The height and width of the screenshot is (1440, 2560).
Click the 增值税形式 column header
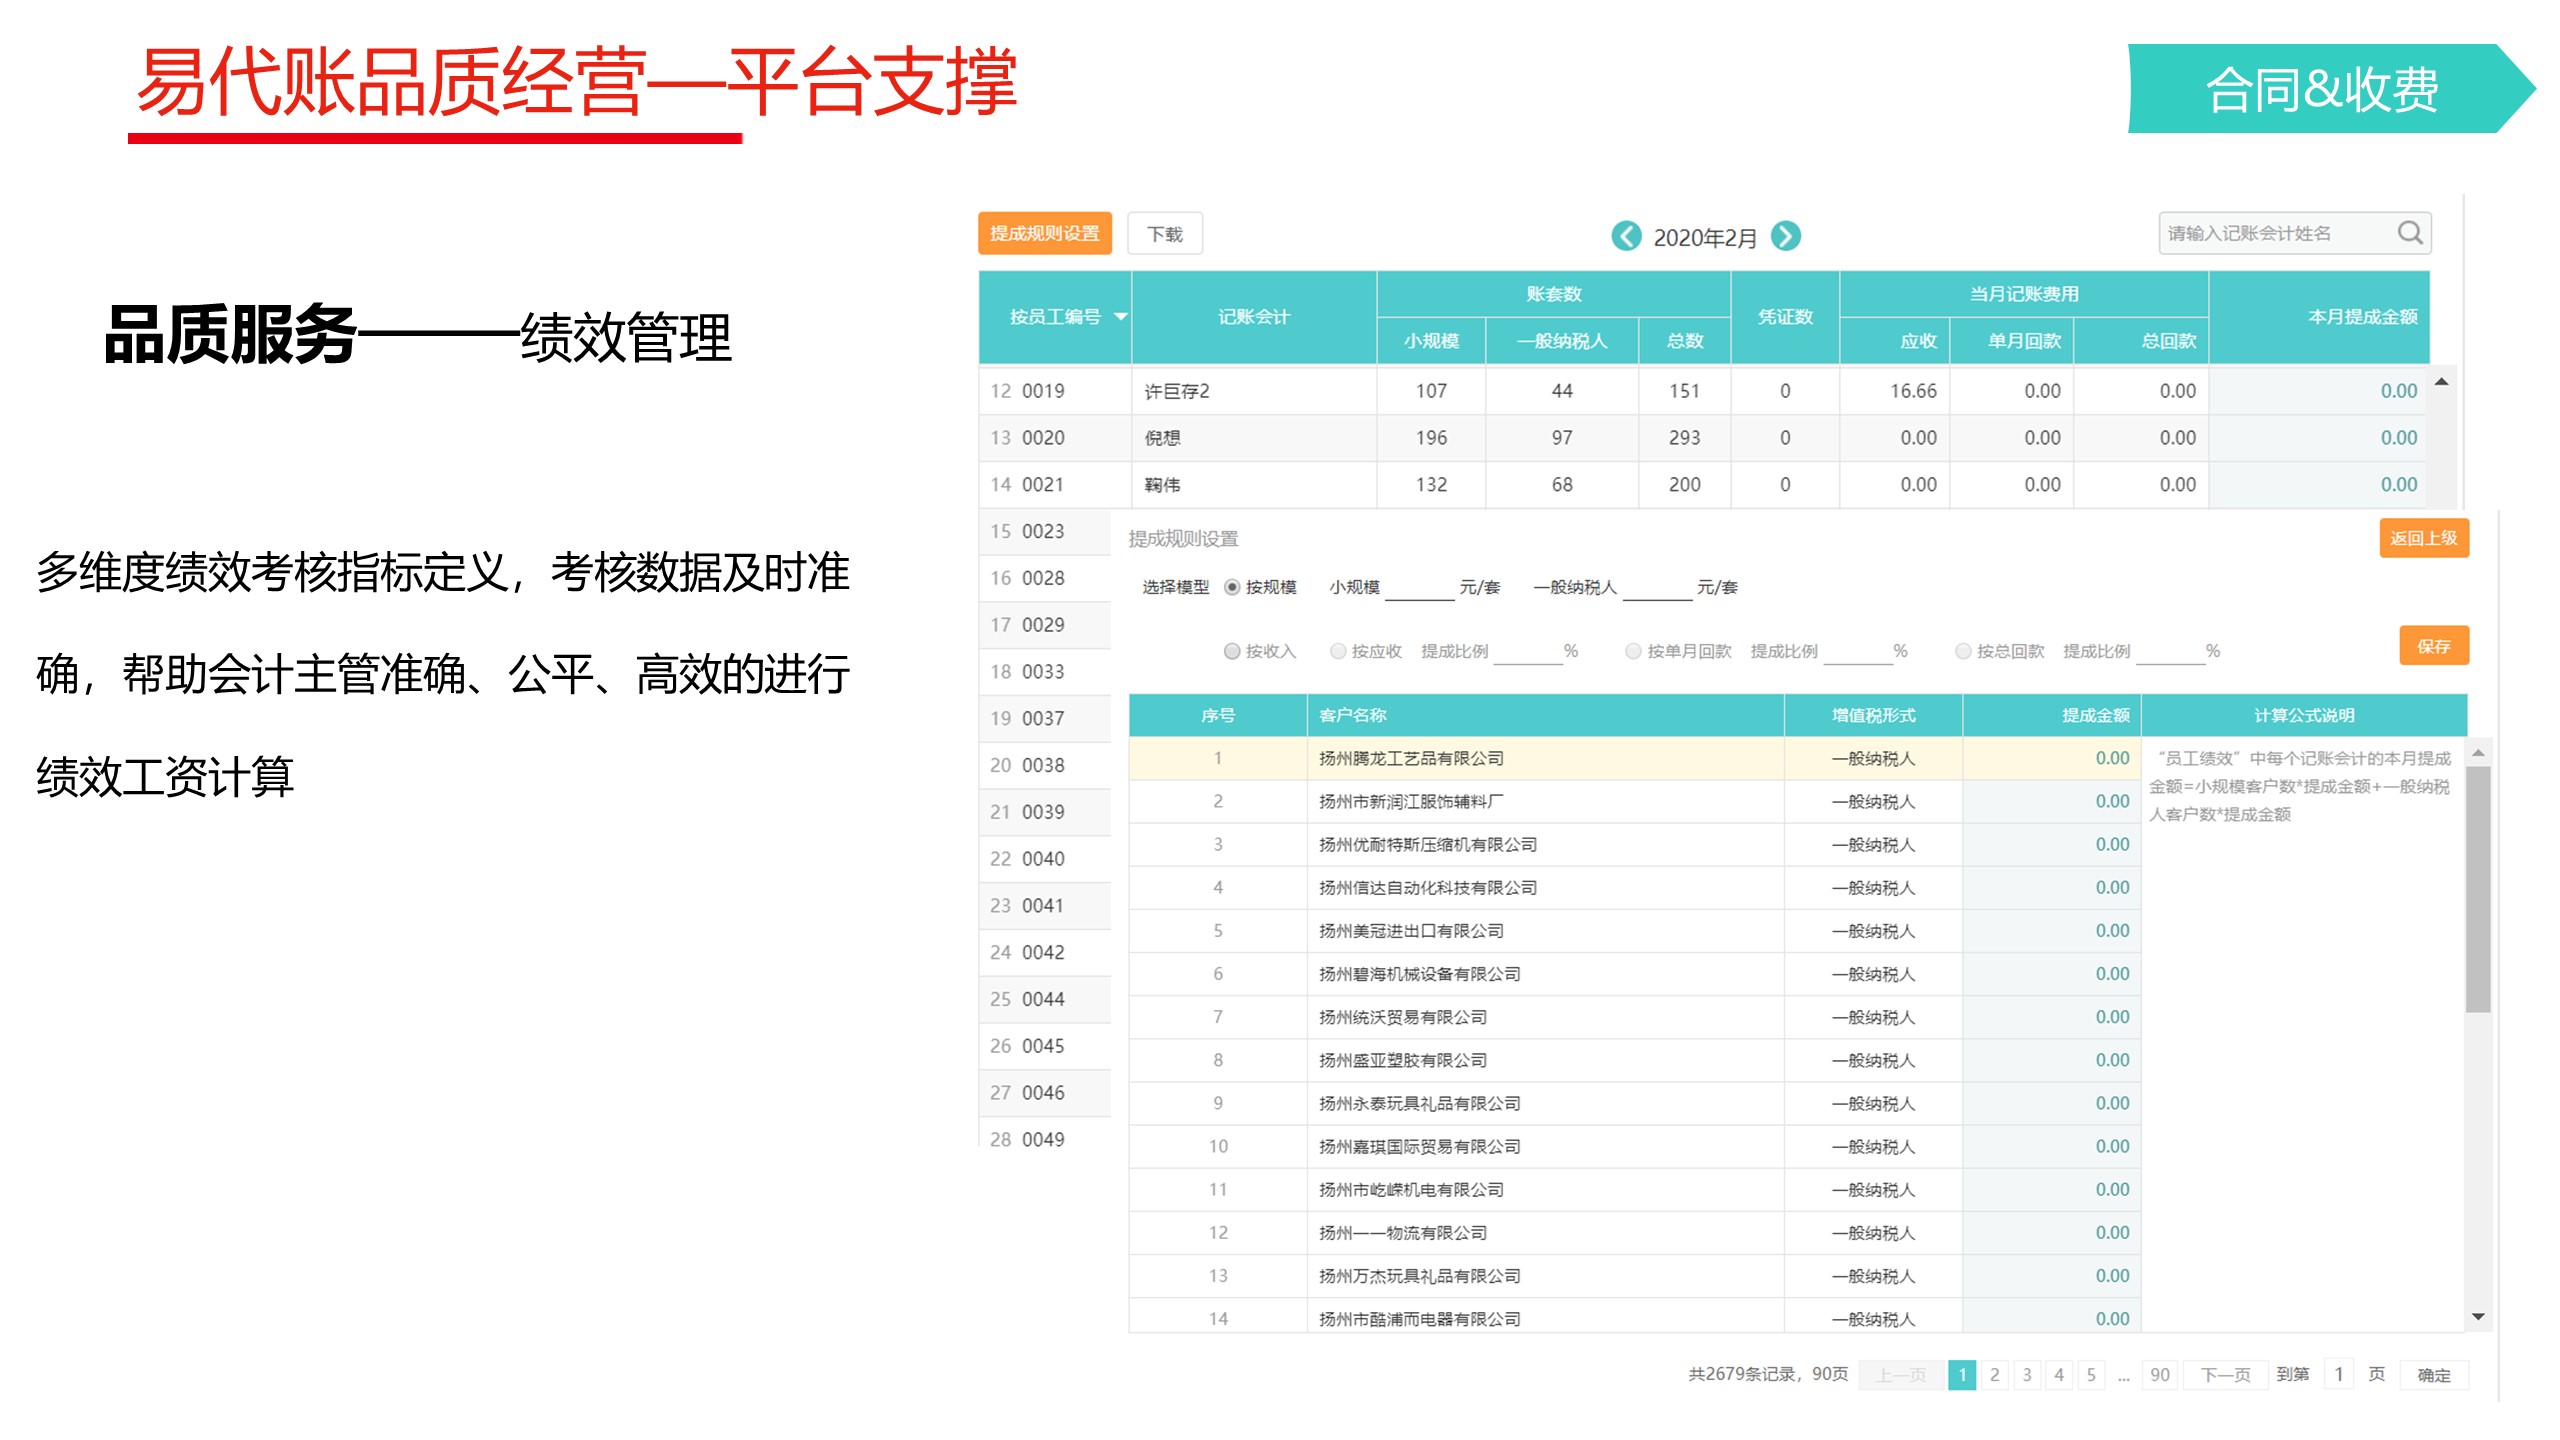[x=1874, y=715]
